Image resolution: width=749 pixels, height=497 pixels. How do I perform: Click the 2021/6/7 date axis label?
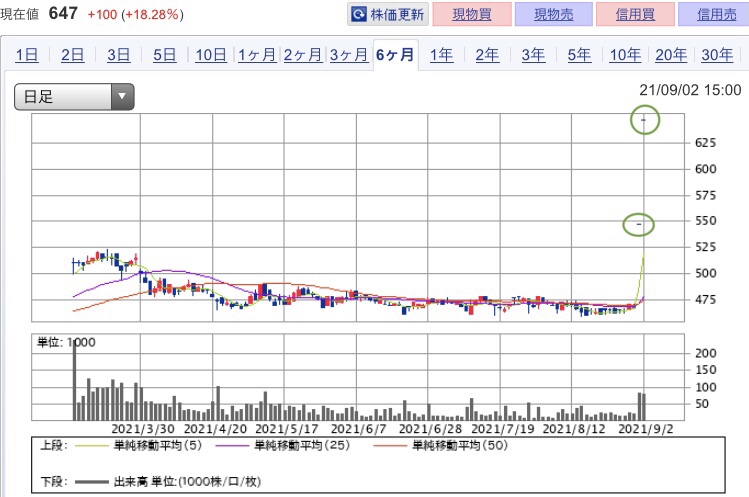[359, 429]
